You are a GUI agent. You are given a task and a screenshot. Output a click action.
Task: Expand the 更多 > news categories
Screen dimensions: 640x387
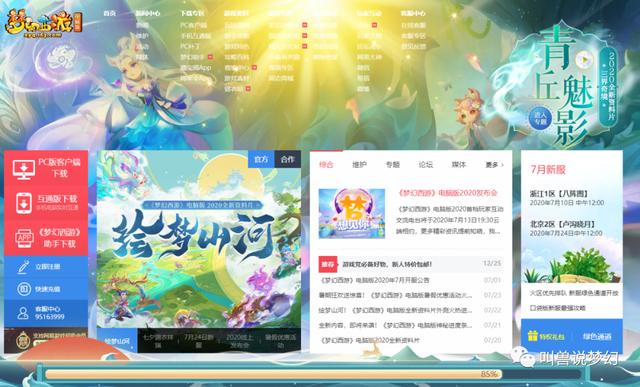(494, 165)
